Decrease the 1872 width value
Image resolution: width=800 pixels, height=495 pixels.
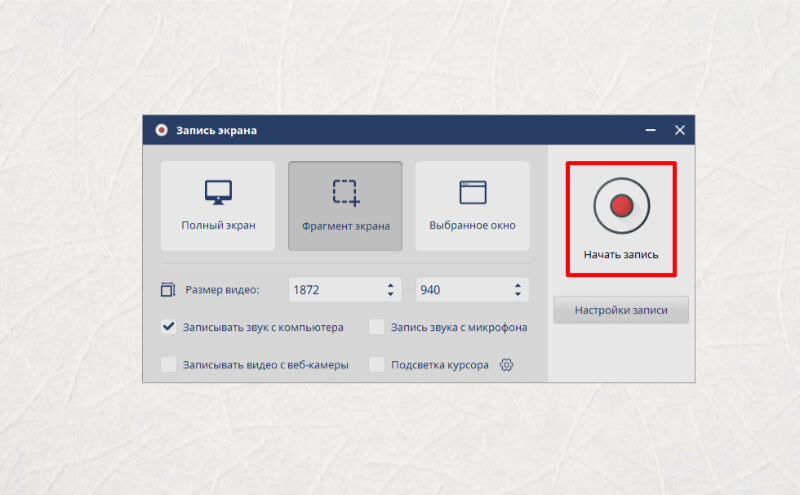click(390, 294)
